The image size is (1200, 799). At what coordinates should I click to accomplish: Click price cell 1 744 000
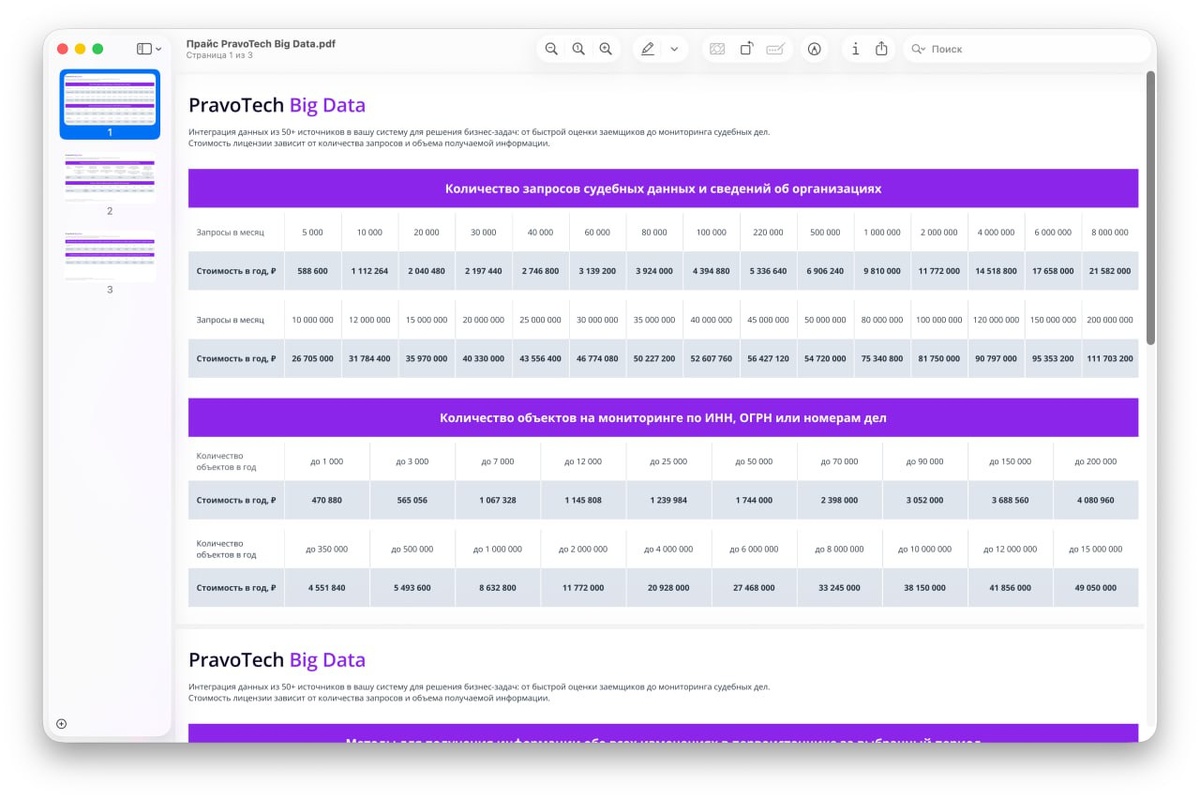(x=754, y=500)
